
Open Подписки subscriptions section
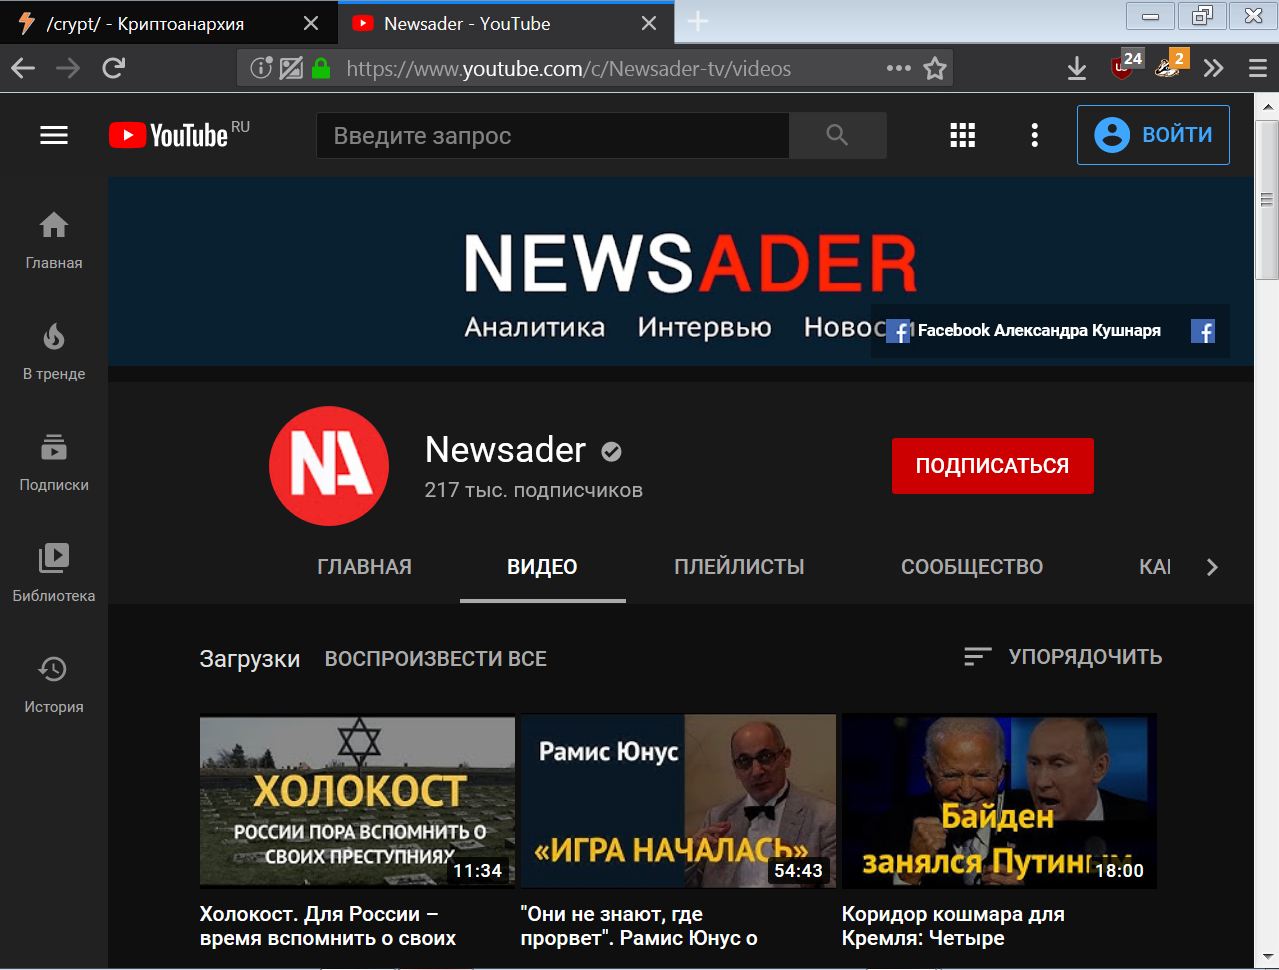tap(54, 463)
